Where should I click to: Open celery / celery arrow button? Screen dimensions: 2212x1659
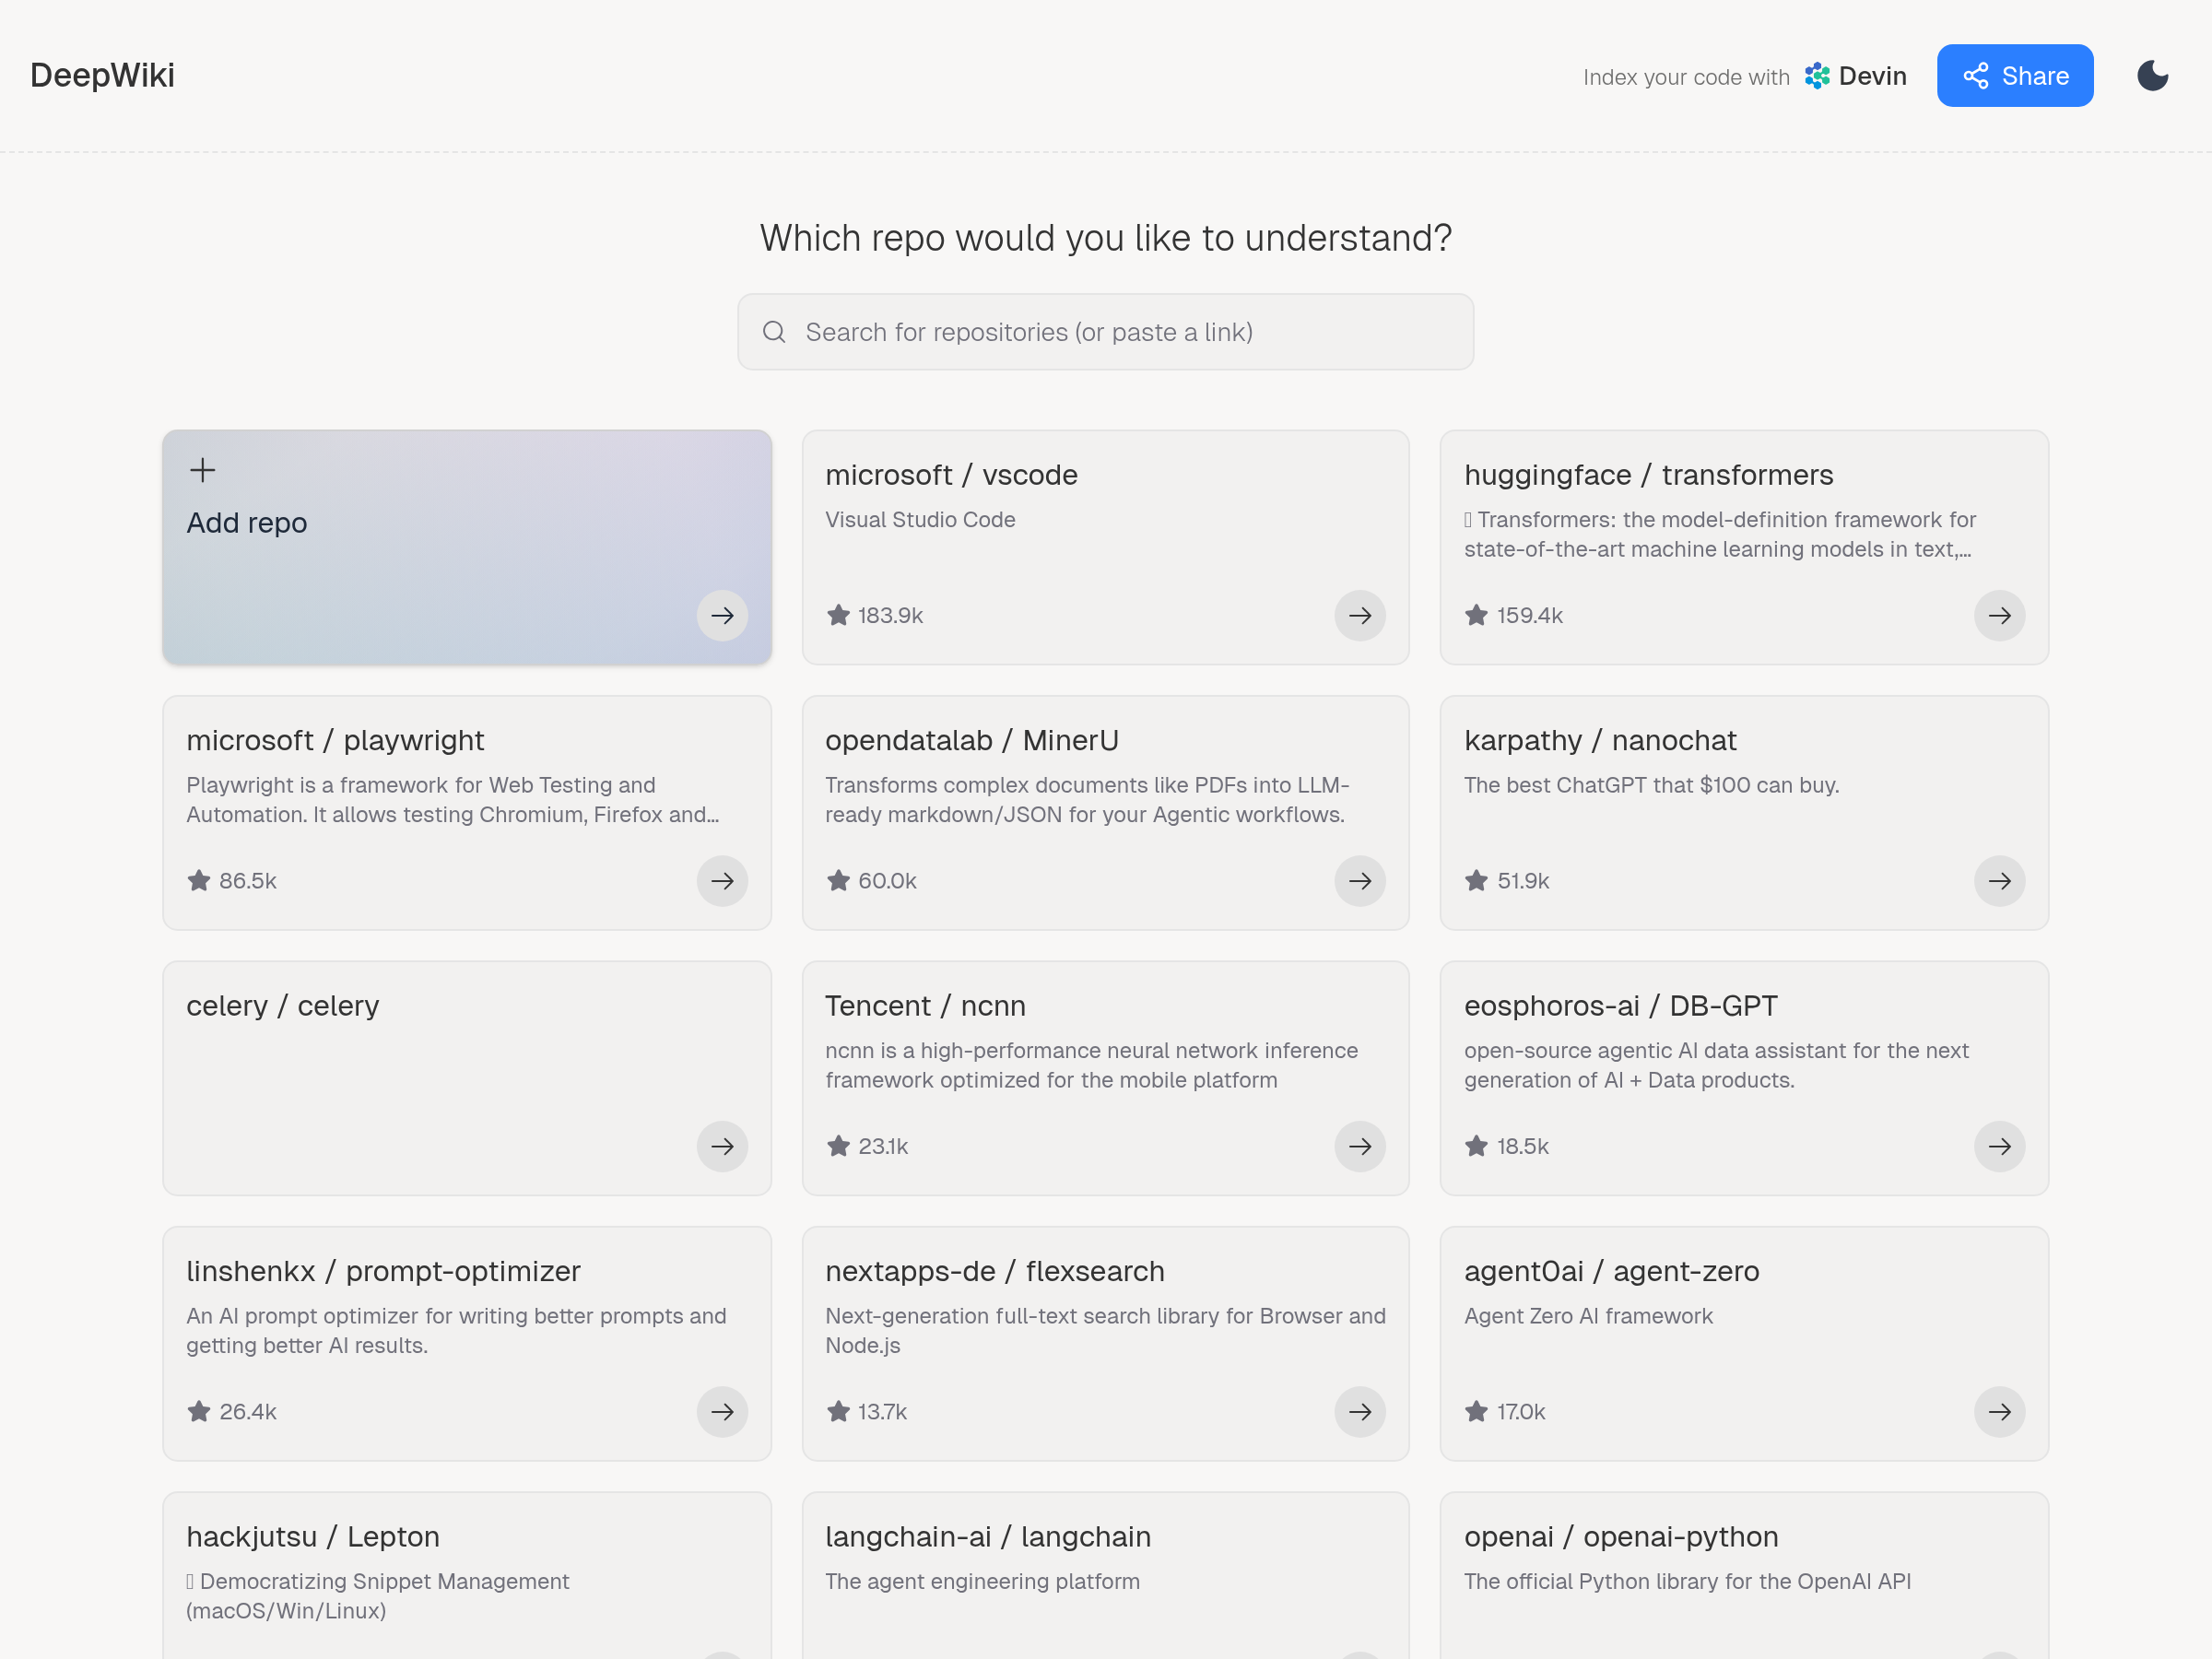tap(722, 1146)
